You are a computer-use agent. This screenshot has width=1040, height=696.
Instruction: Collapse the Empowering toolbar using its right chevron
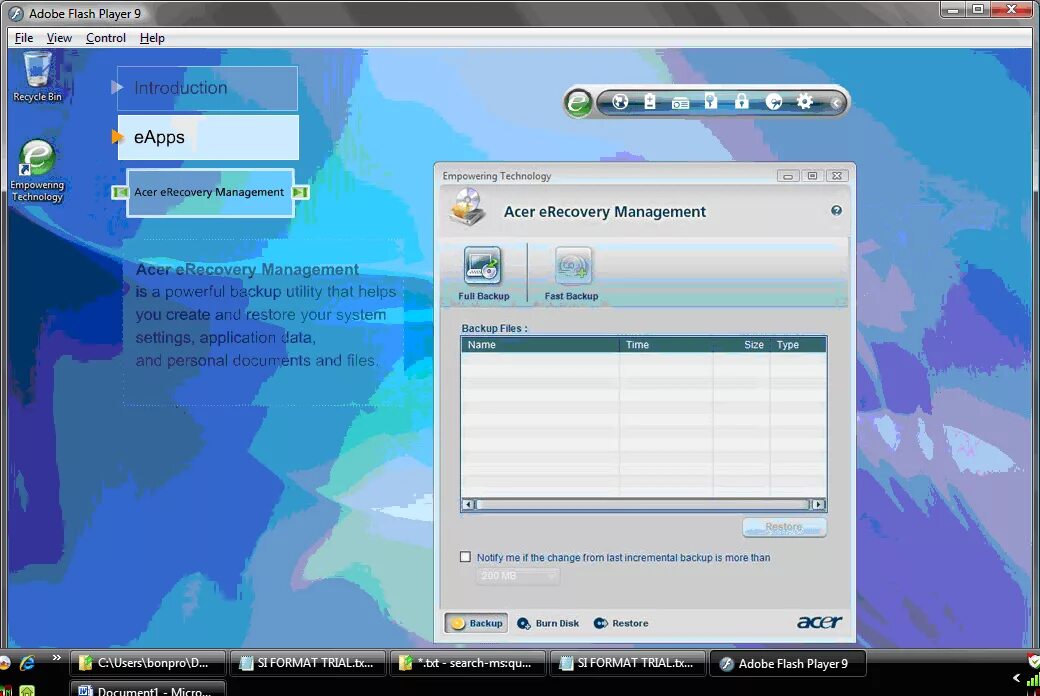pos(837,102)
